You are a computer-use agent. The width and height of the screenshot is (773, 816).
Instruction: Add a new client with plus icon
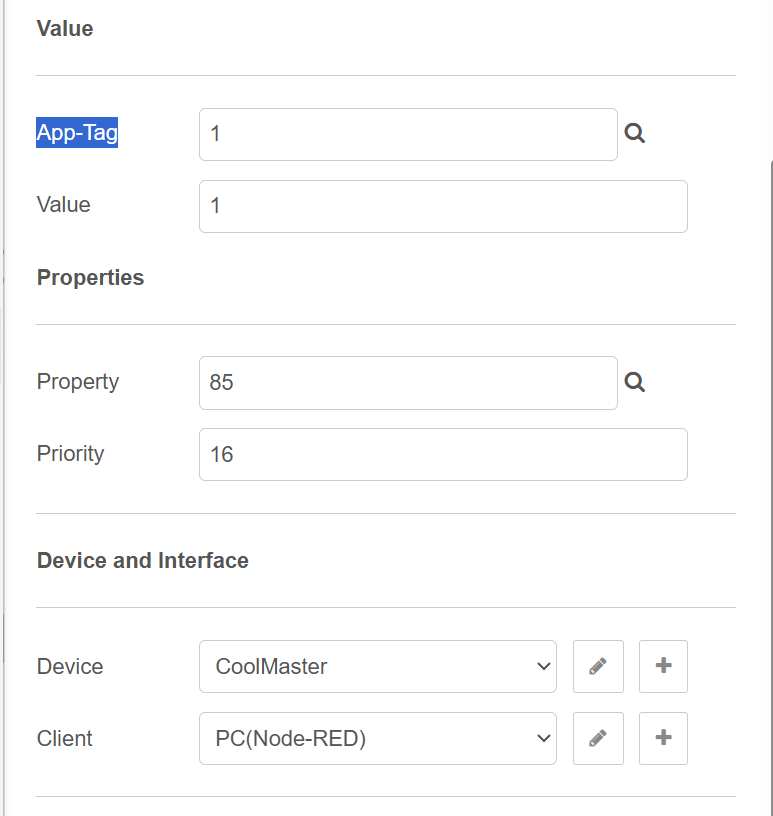663,738
